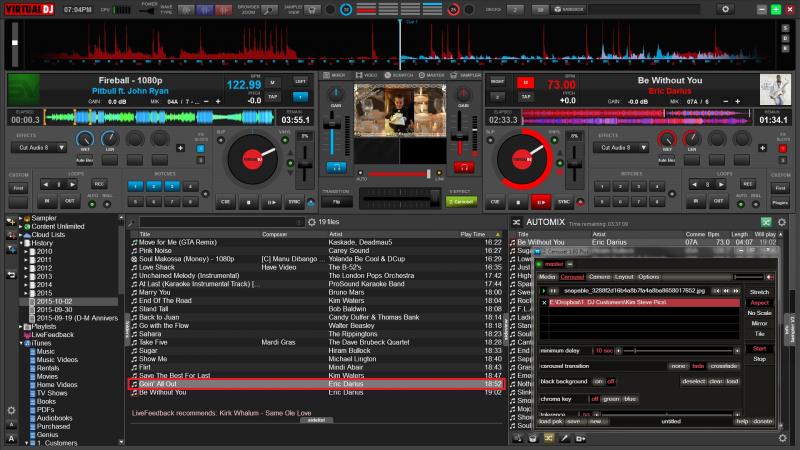Click the Carousel video effect button
Viewport: 800px width, 450px height.
[461, 202]
